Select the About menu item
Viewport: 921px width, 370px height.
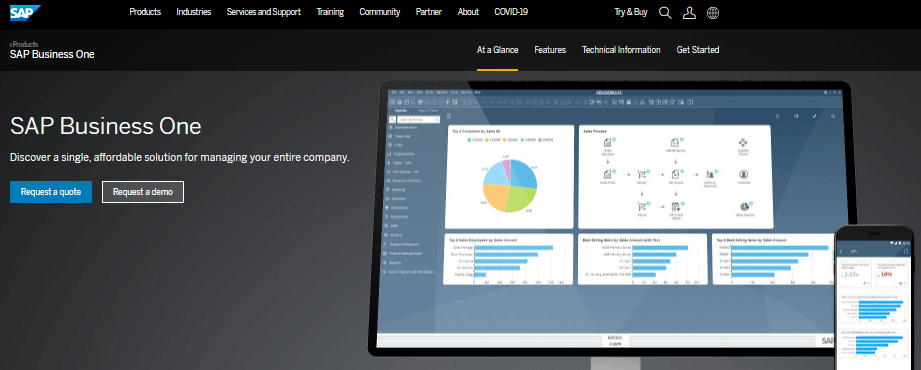click(x=468, y=12)
